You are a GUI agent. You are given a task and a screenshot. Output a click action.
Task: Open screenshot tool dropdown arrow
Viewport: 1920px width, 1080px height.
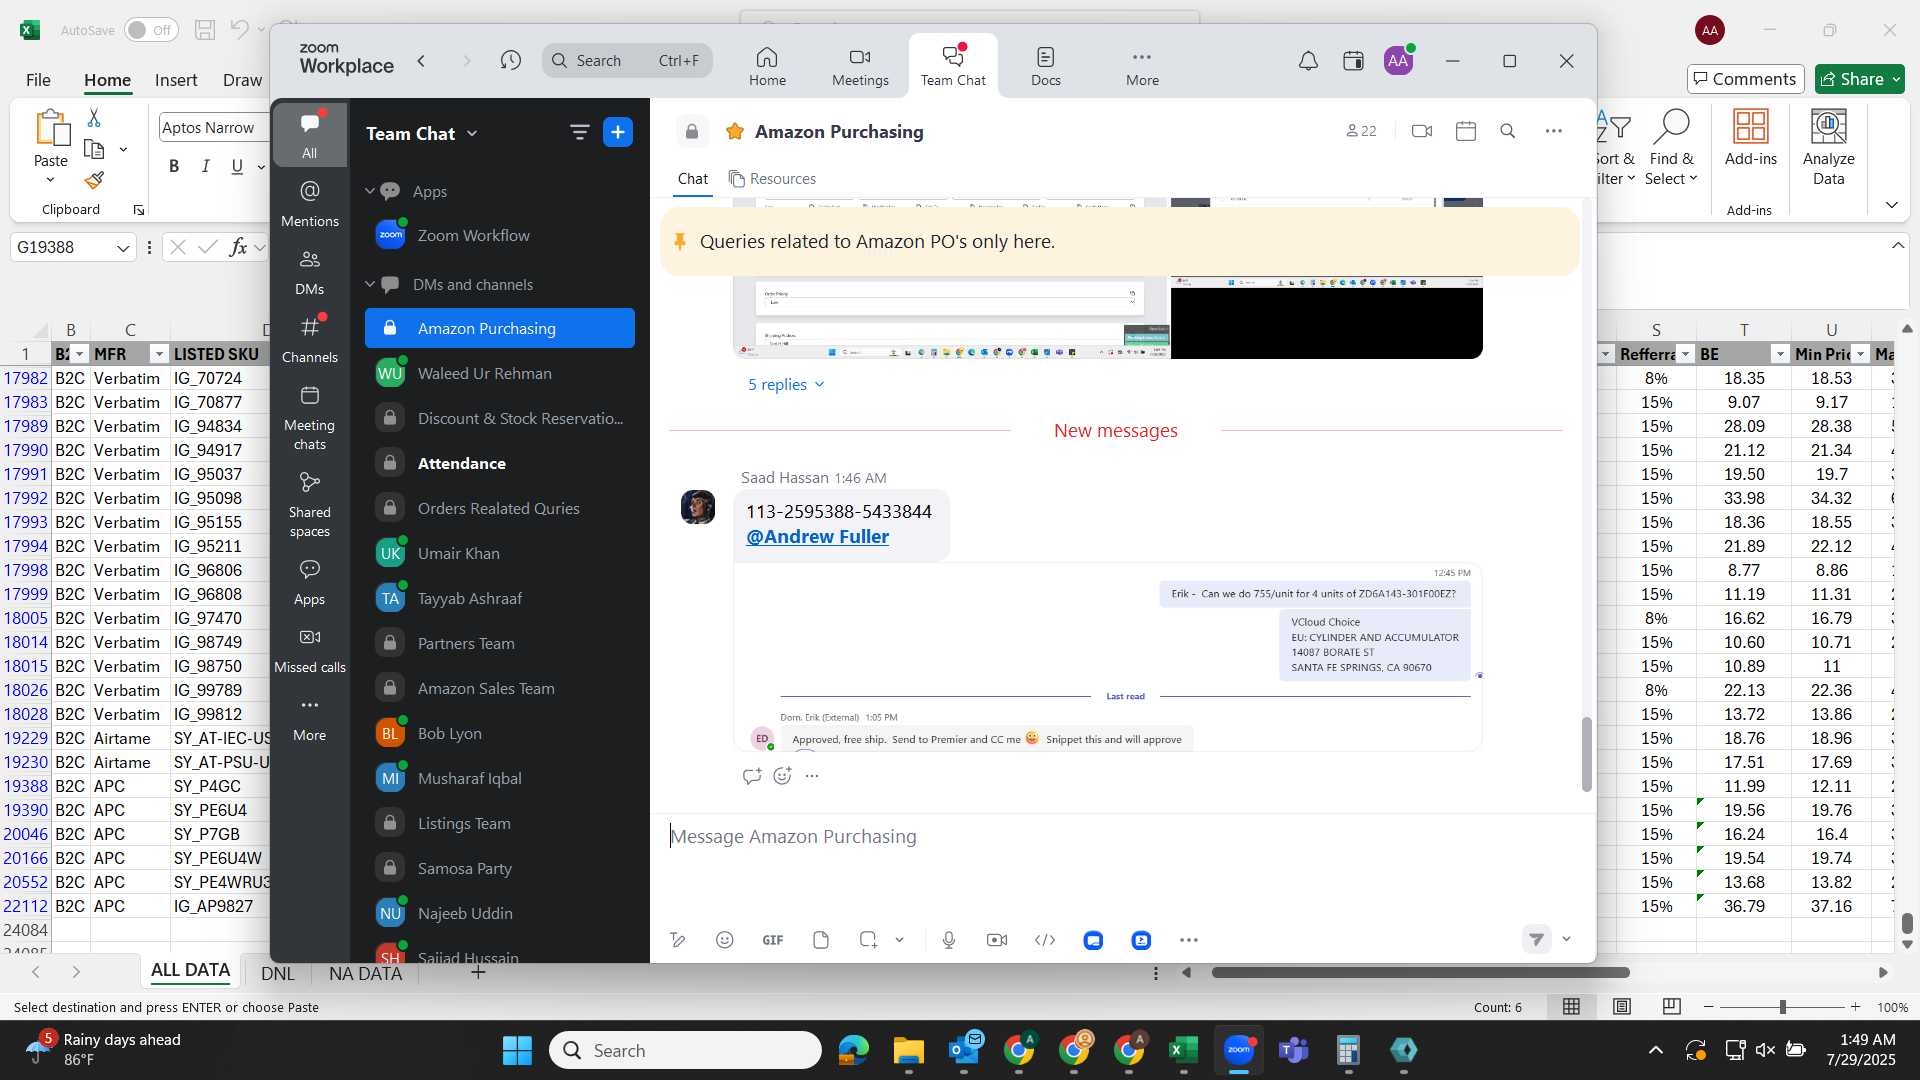point(899,940)
